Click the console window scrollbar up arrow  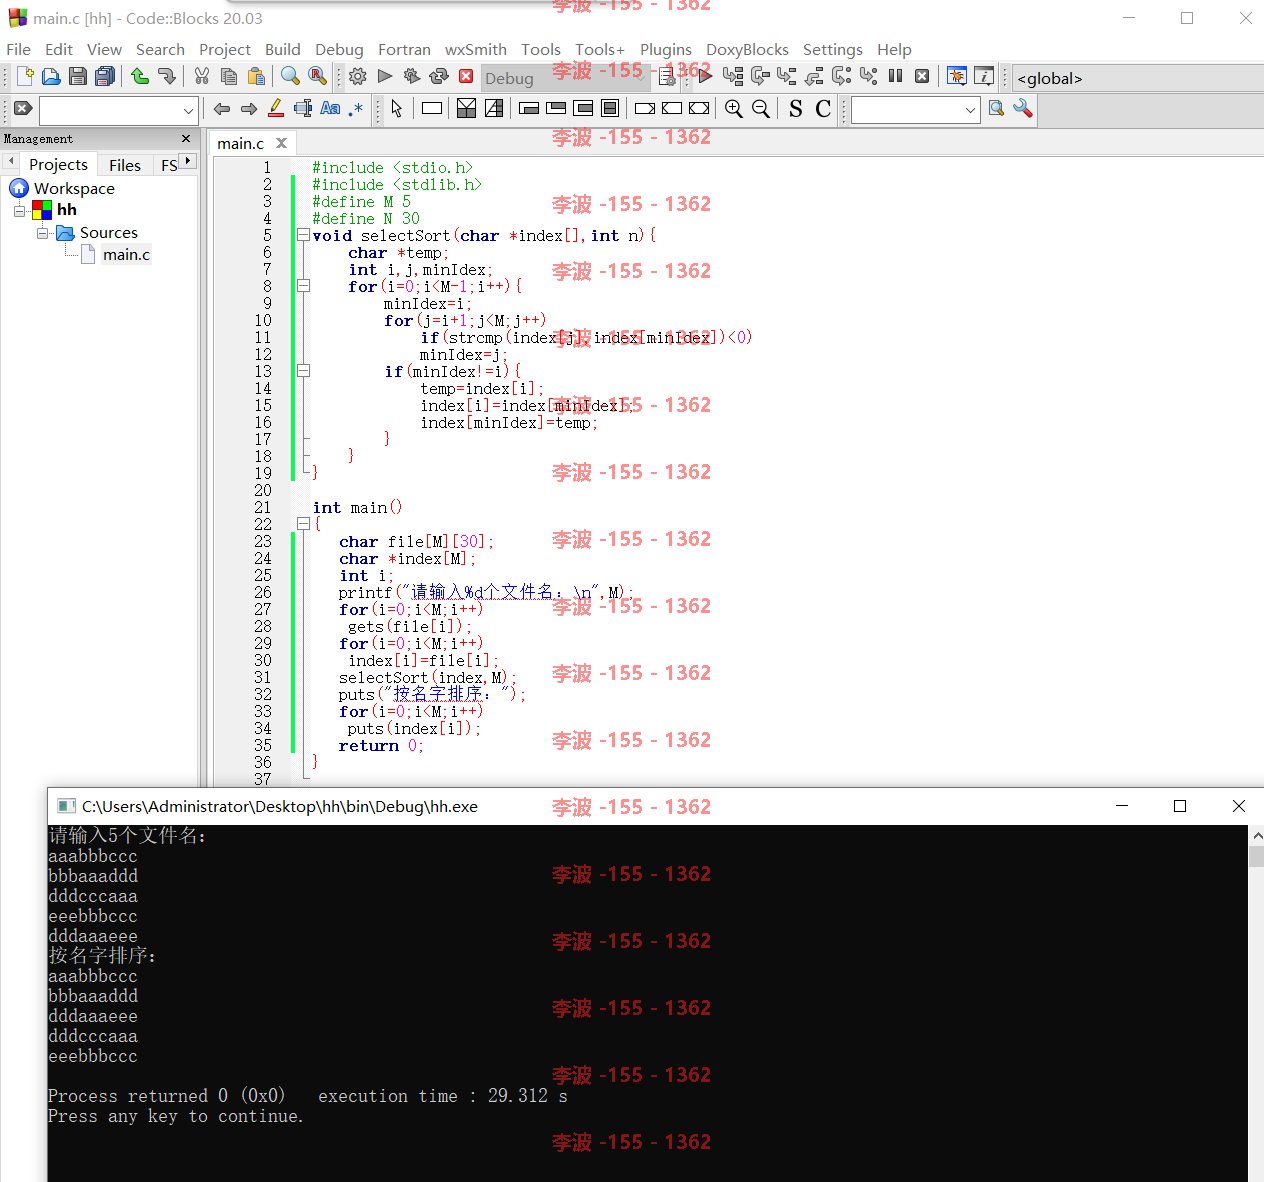click(x=1256, y=835)
